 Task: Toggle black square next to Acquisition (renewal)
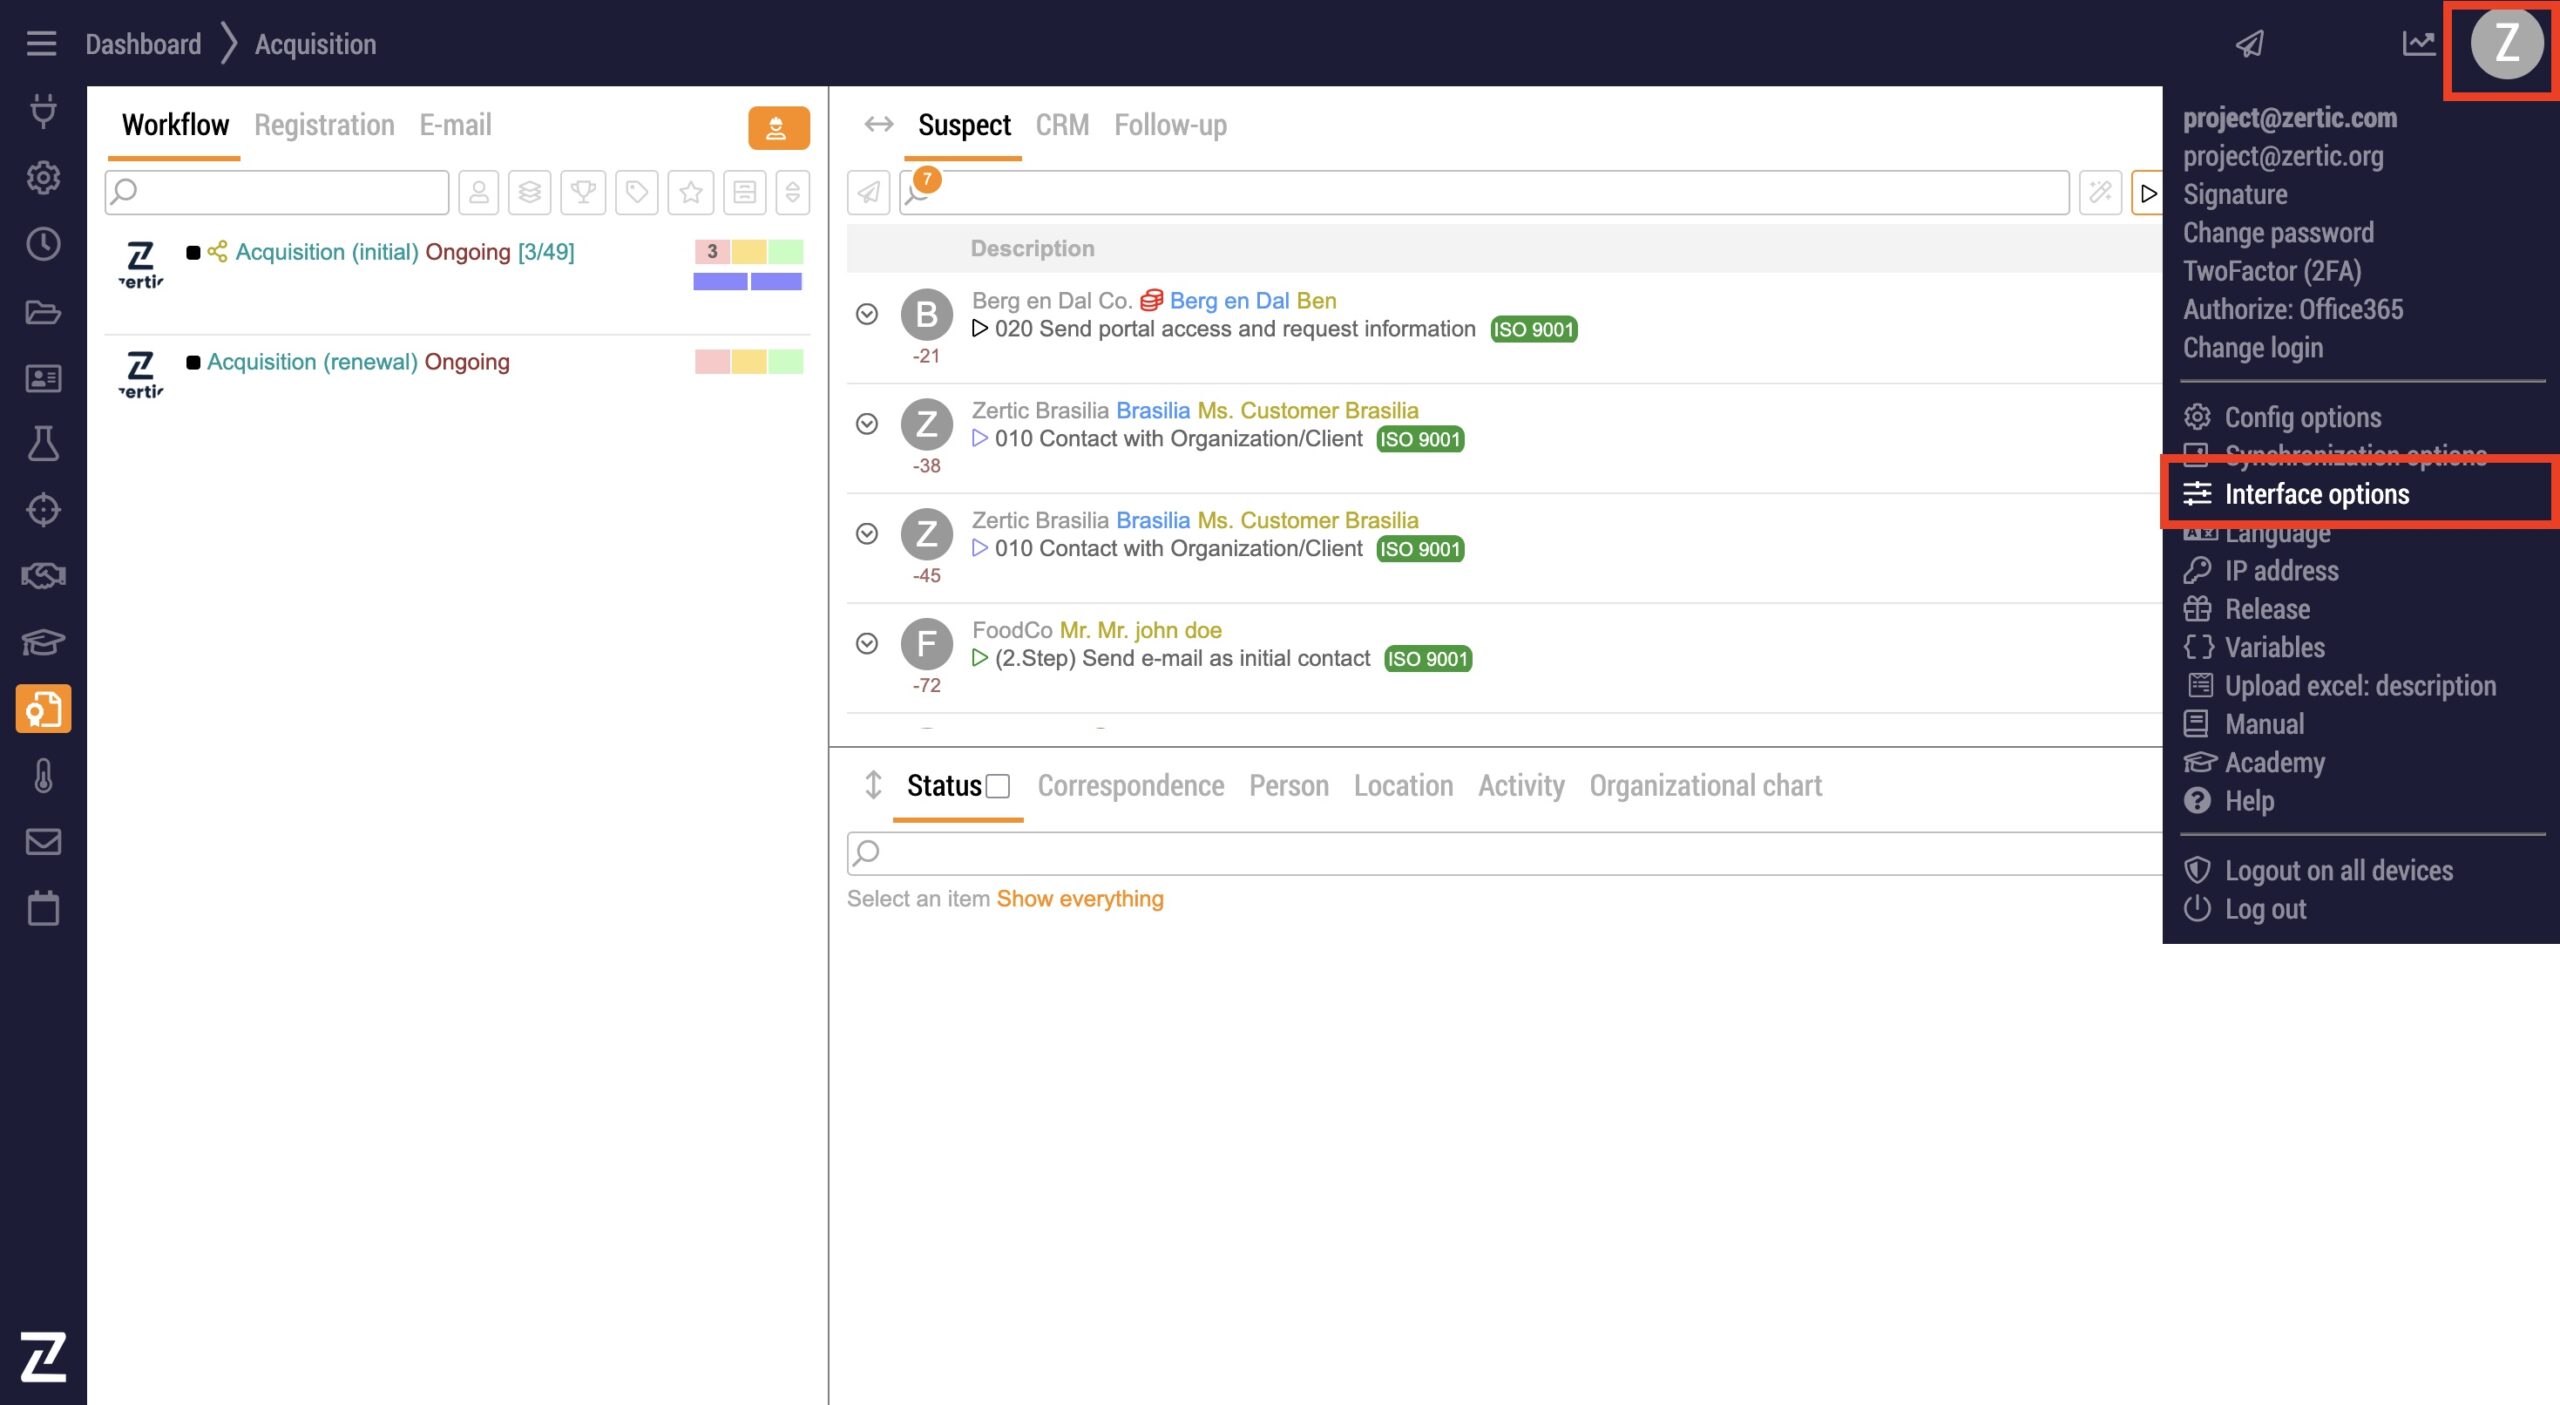pos(193,362)
